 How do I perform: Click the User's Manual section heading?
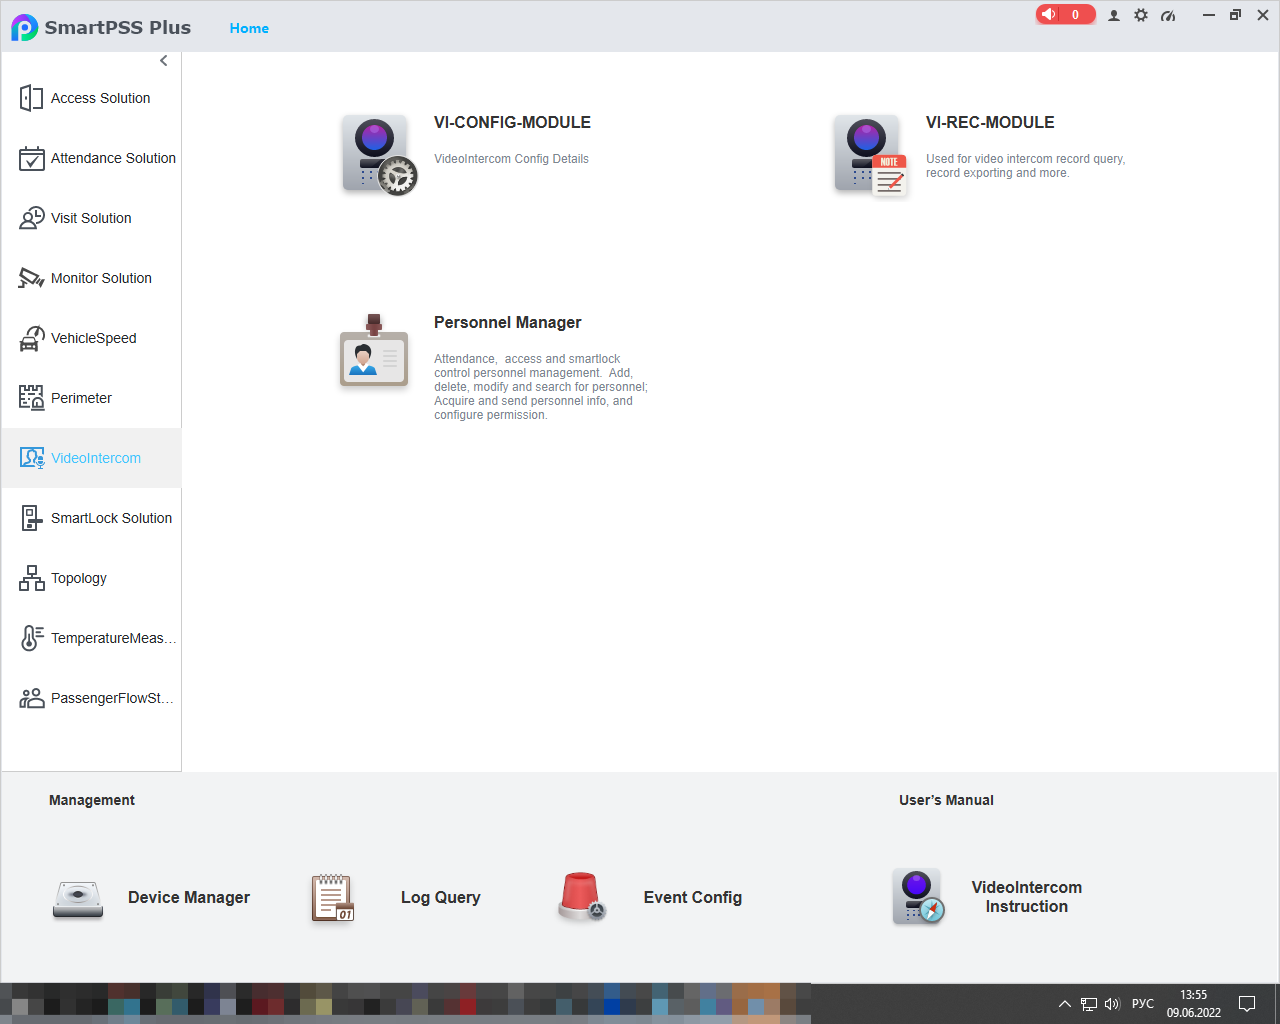[x=946, y=800]
